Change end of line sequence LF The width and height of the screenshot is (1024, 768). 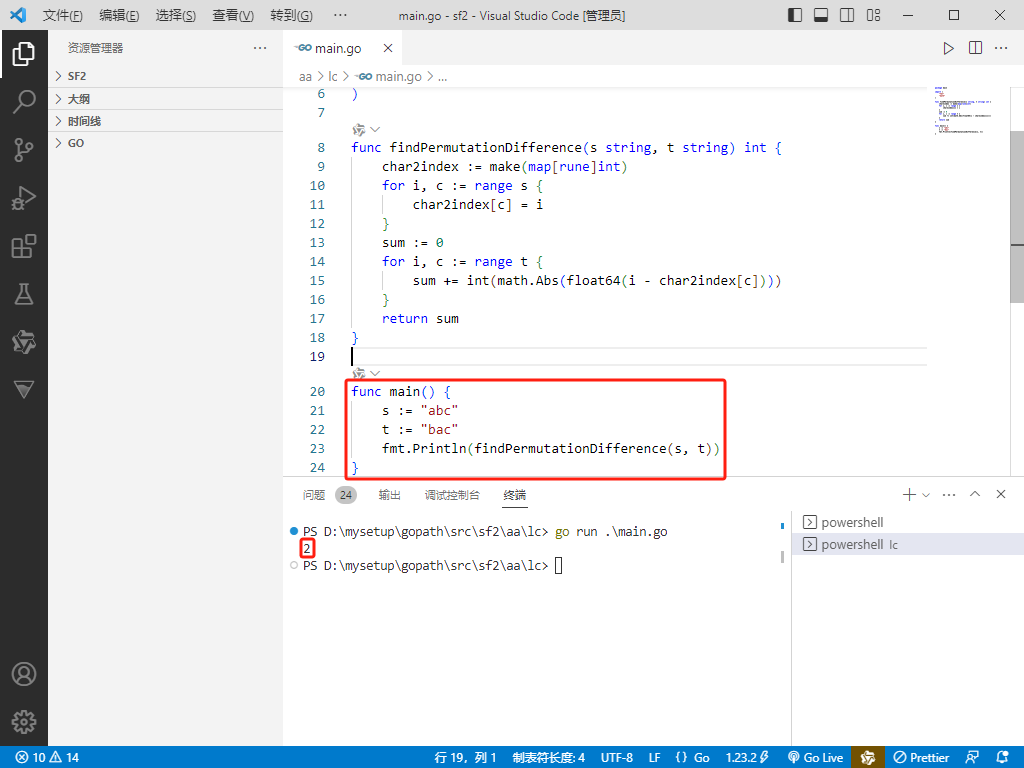point(654,758)
